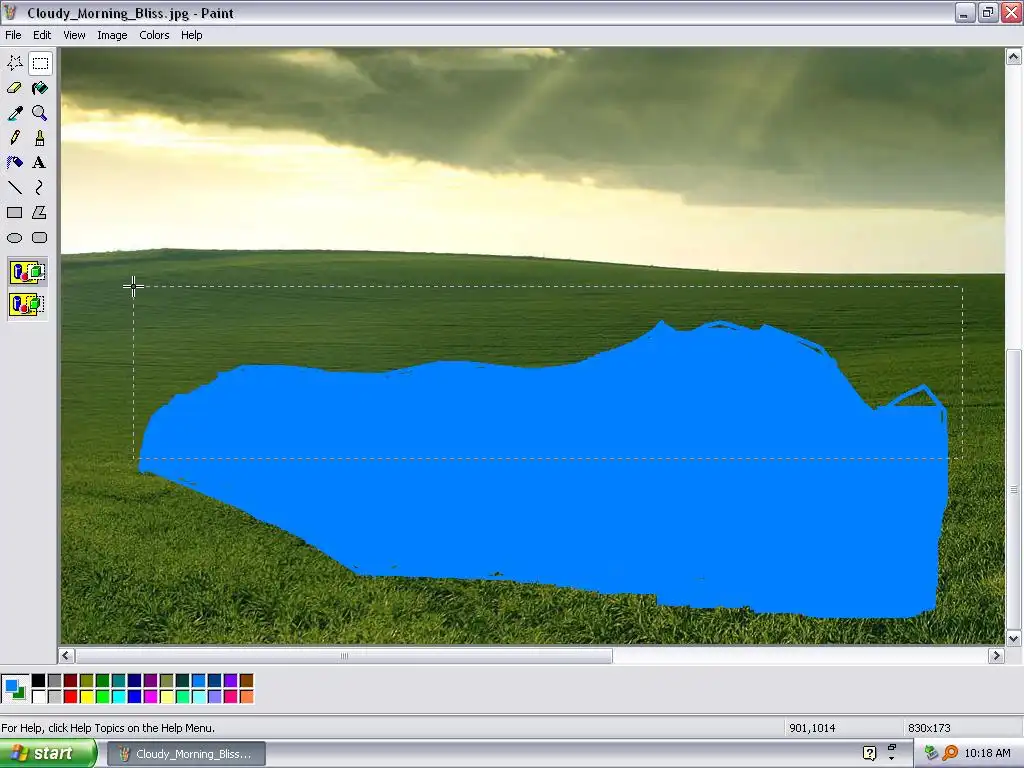Click the horizontal scrollbar left arrow
Image resolution: width=1024 pixels, height=768 pixels.
click(x=67, y=656)
